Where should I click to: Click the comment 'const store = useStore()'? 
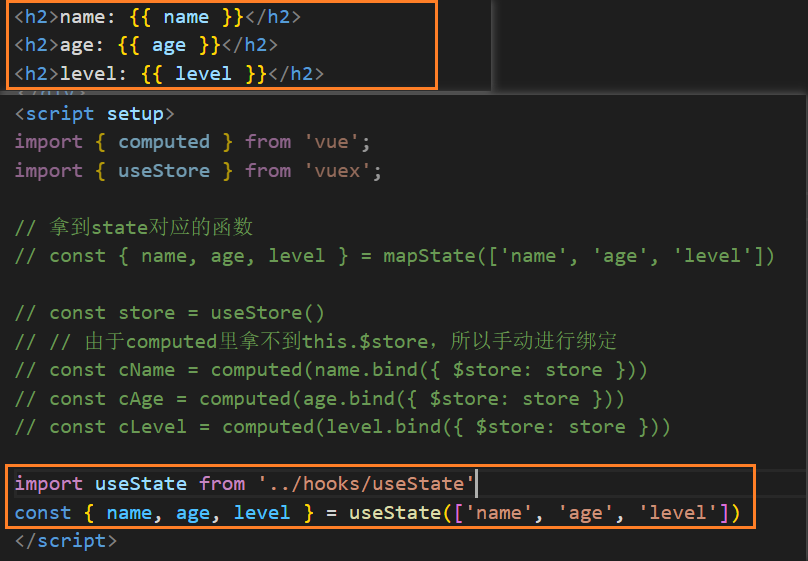click(x=170, y=313)
